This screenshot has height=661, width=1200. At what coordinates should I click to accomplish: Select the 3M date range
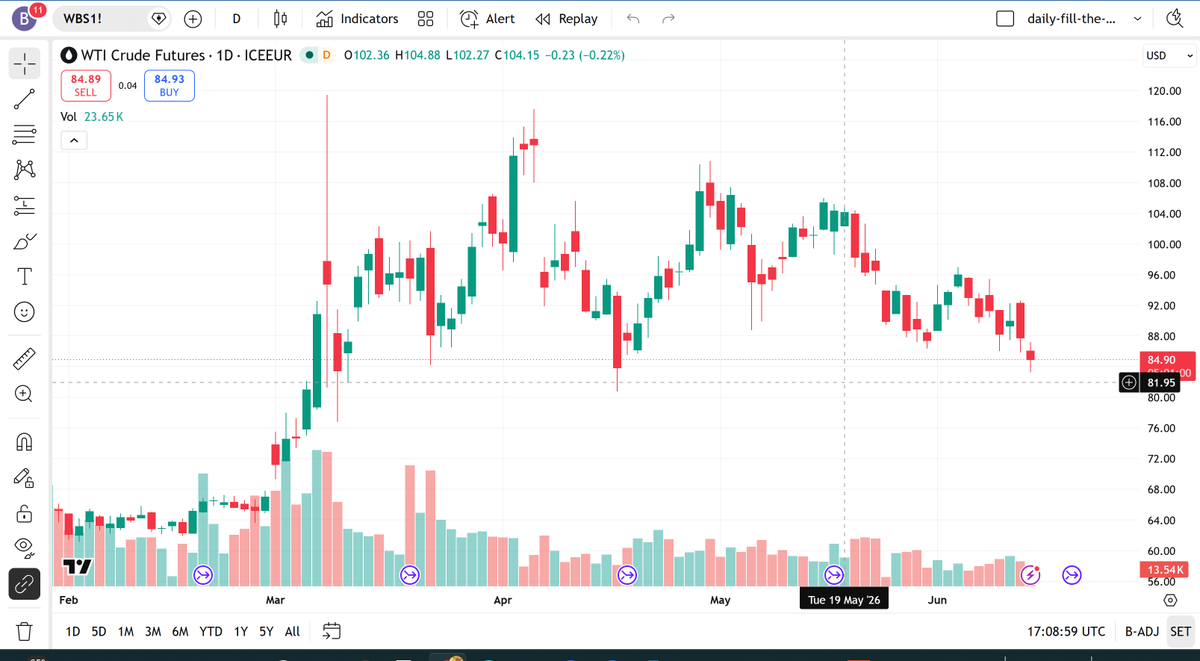(x=153, y=631)
